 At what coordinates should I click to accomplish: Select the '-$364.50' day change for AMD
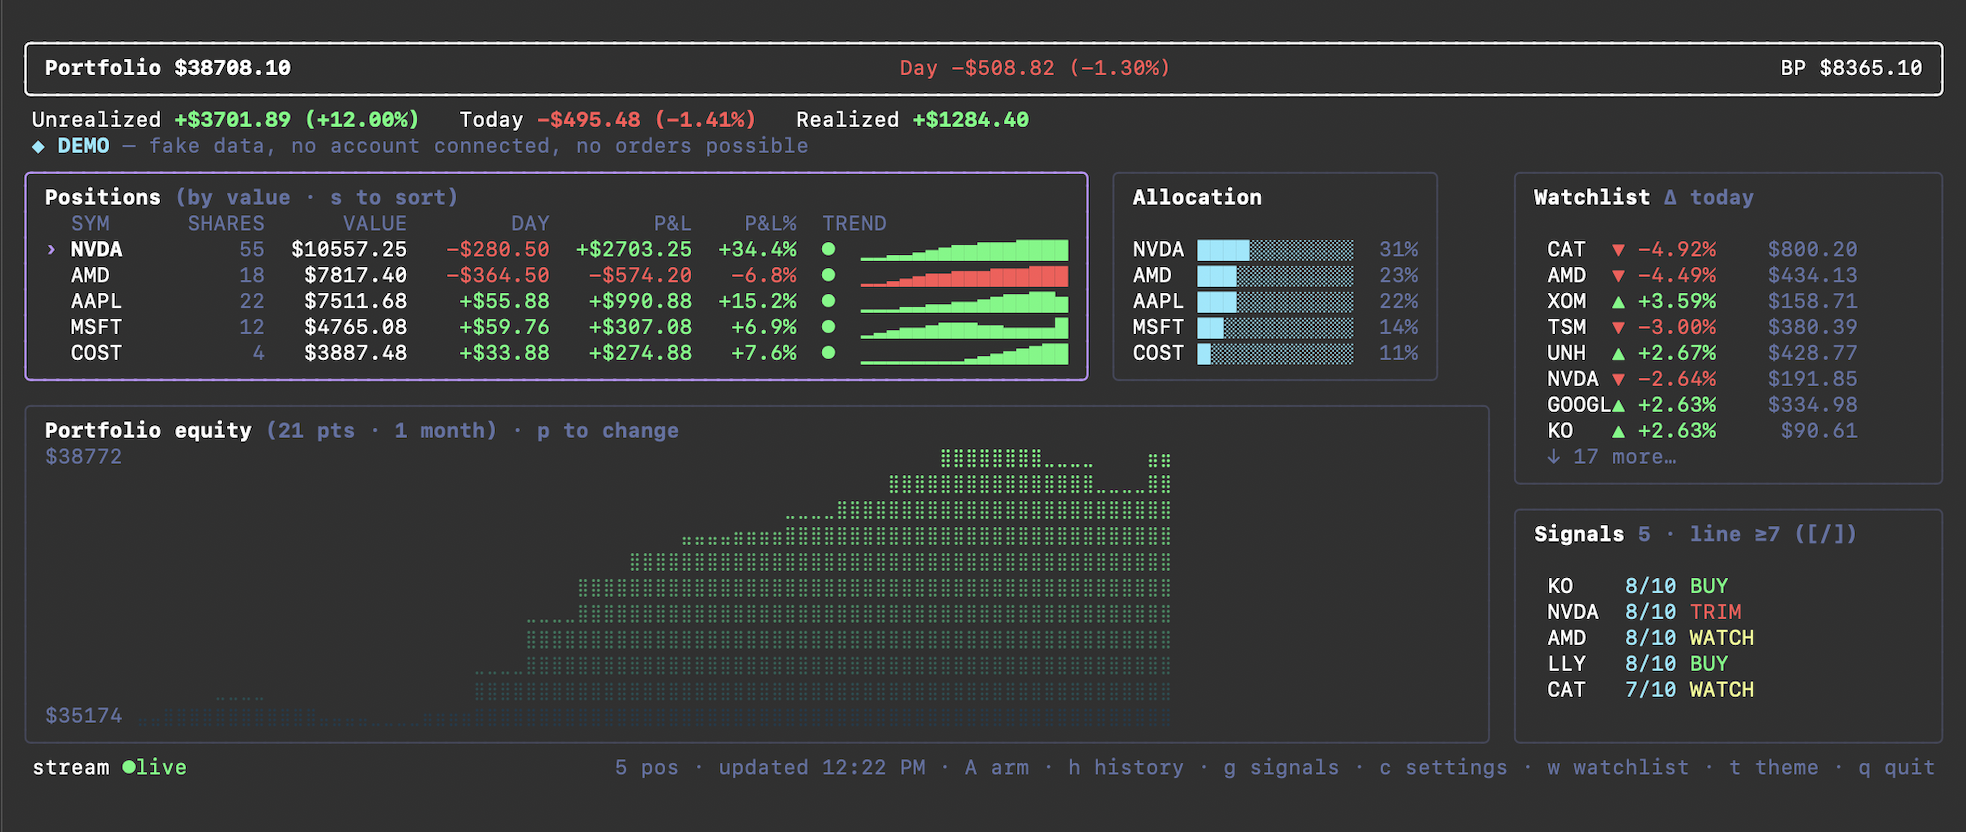pos(498,275)
